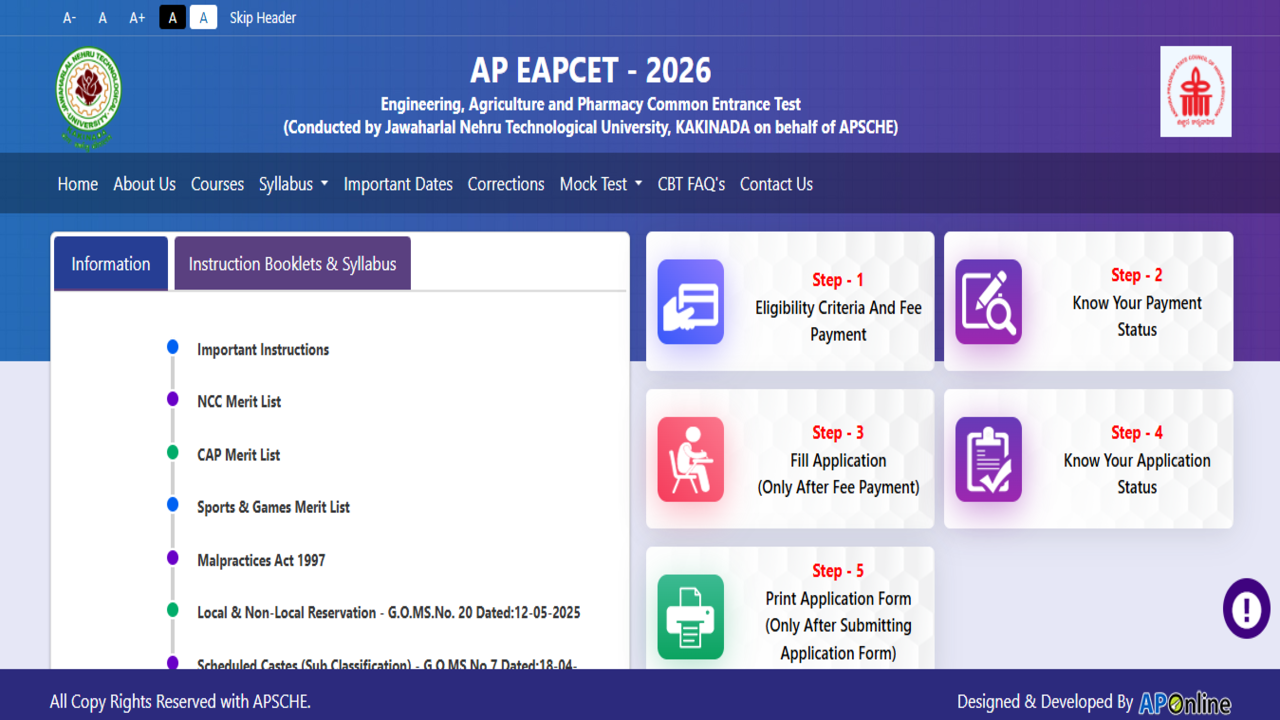
Task: Expand the Mock Test dropdown menu
Action: click(x=600, y=184)
